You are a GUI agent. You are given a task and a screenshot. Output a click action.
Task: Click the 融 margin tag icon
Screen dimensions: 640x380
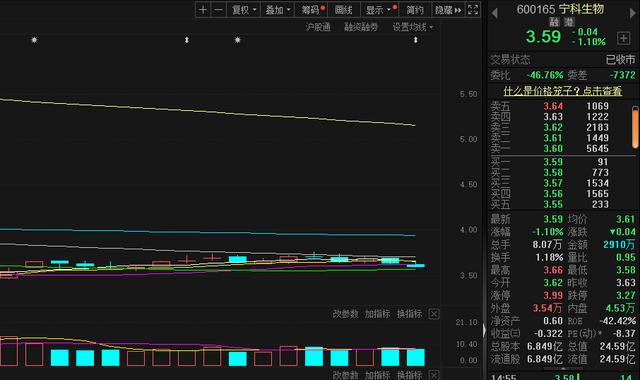pos(554,22)
